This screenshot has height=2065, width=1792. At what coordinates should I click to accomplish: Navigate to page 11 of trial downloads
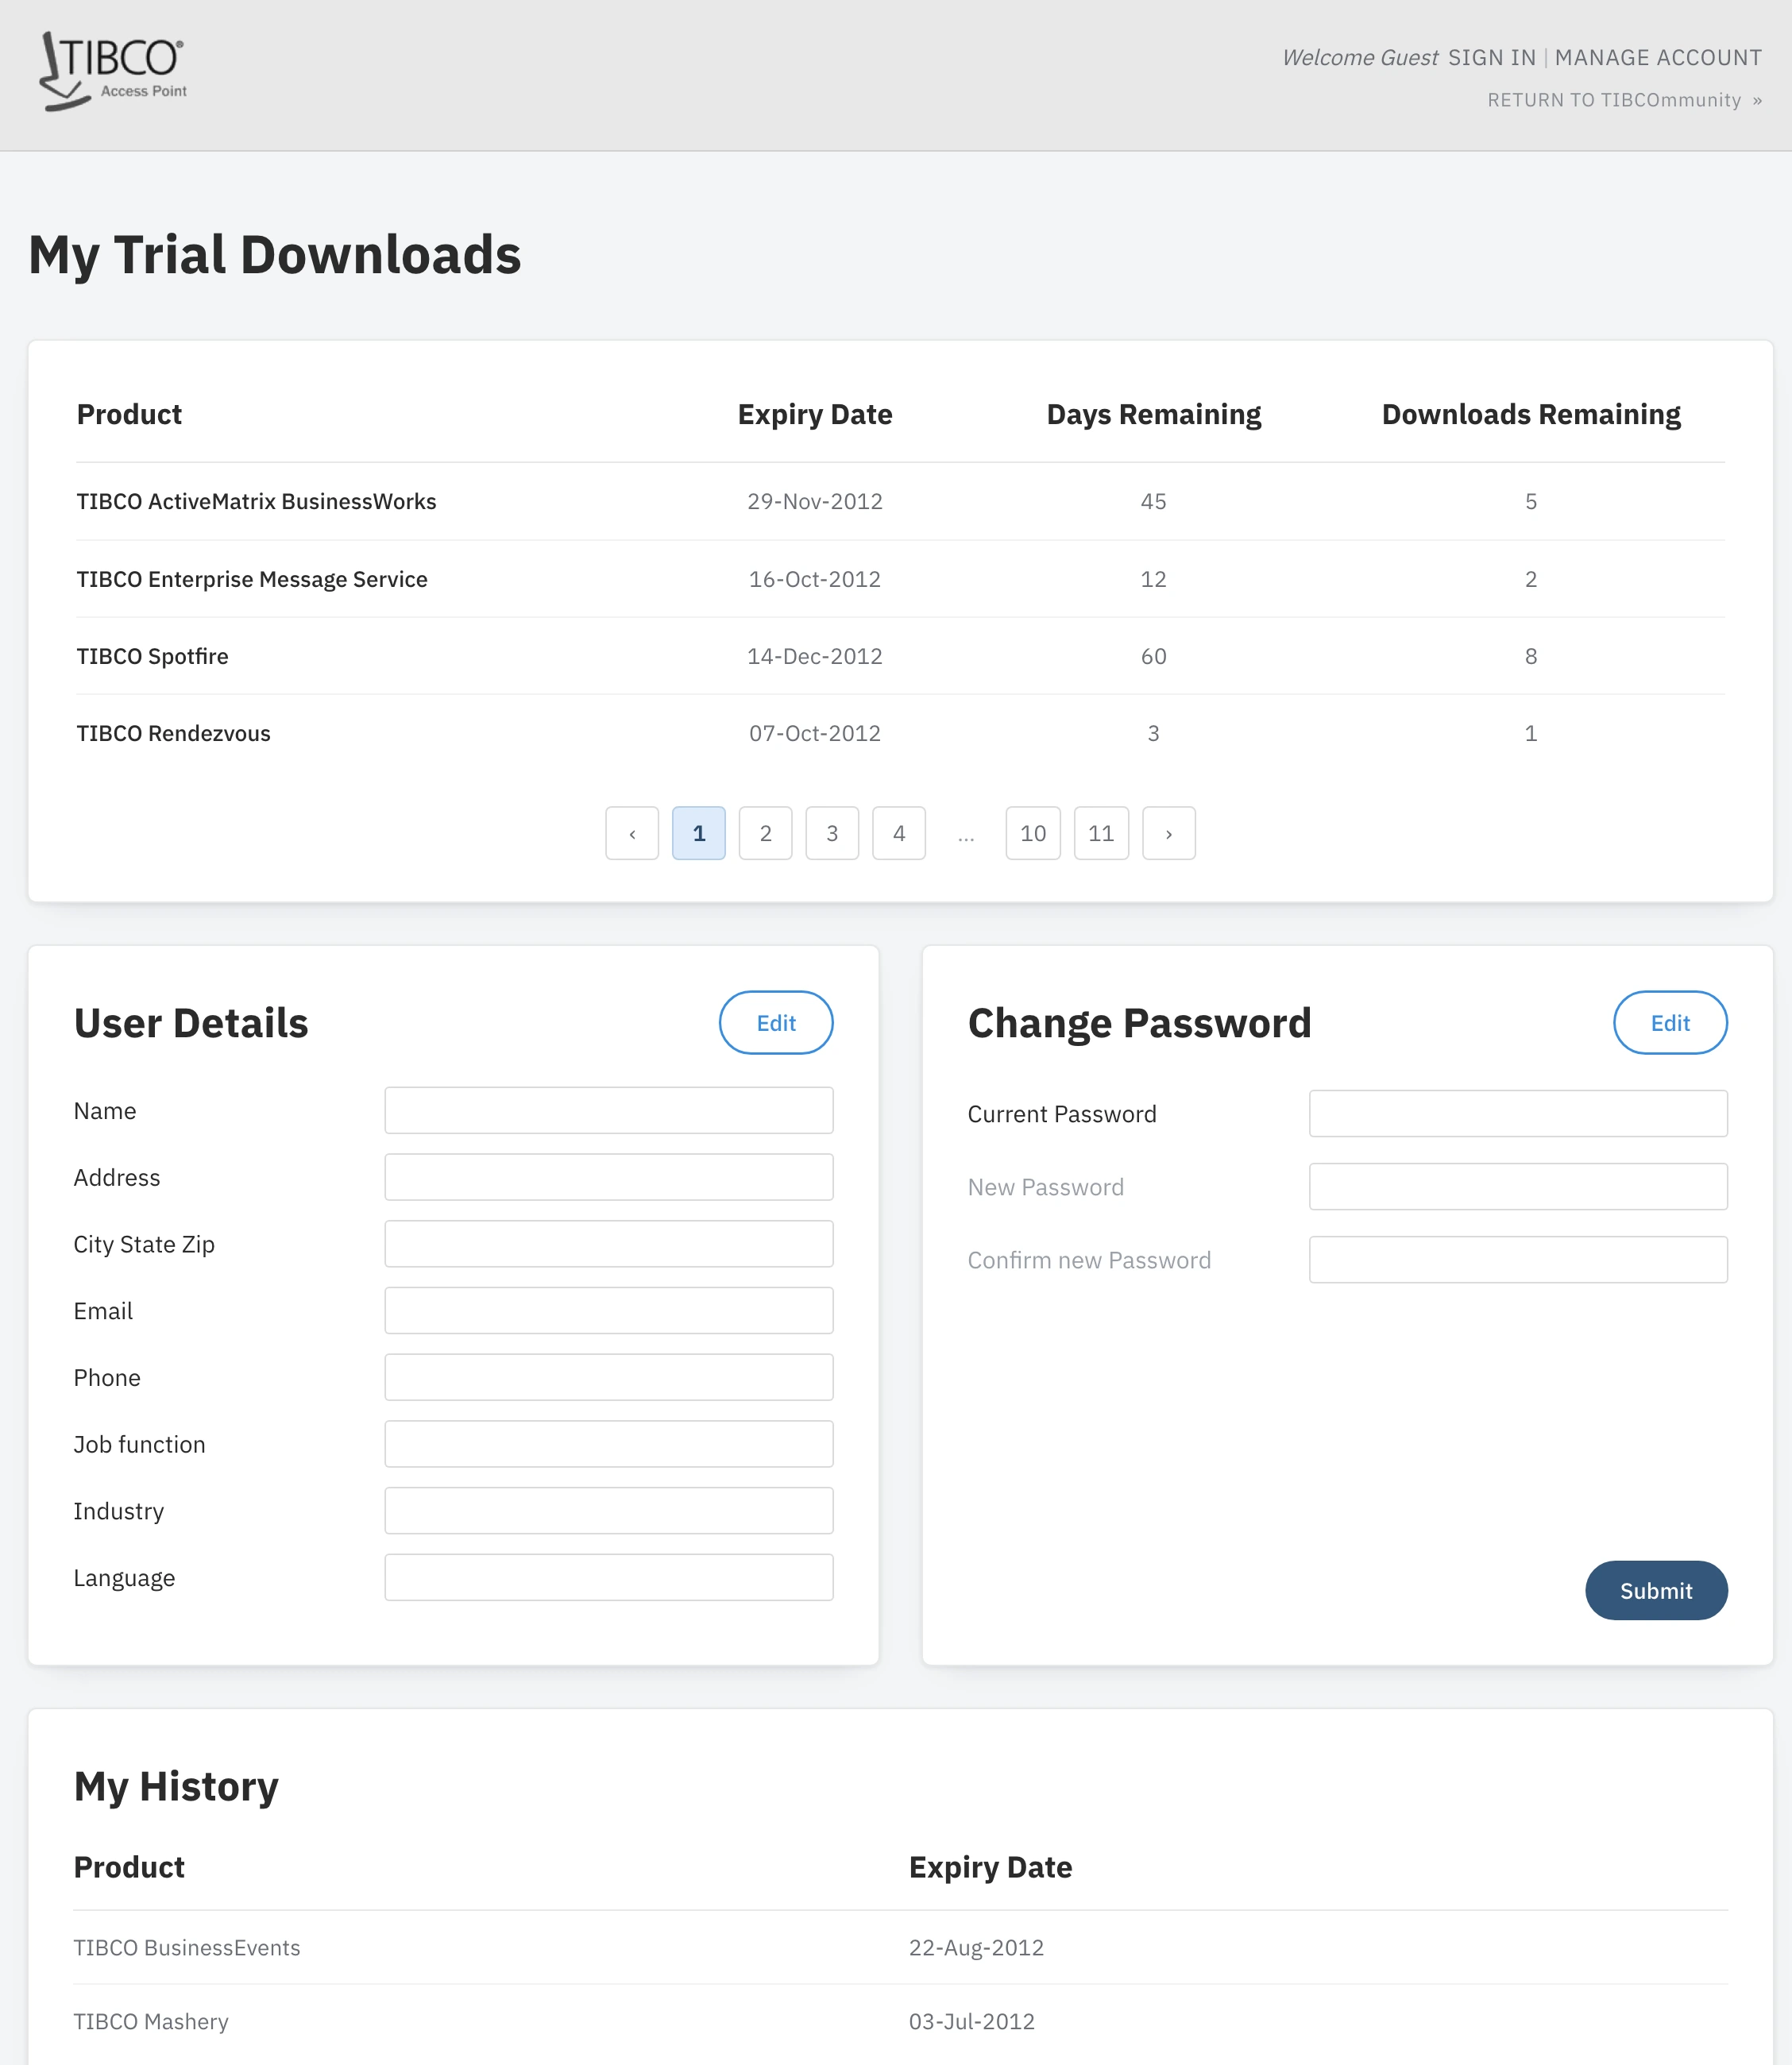(1101, 833)
